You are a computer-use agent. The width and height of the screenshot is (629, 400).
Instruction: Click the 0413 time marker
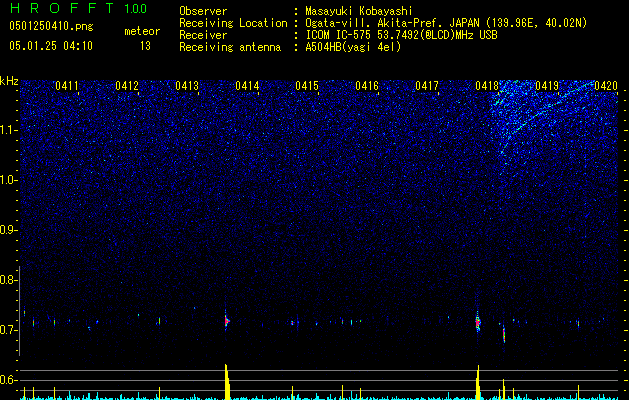(x=187, y=86)
